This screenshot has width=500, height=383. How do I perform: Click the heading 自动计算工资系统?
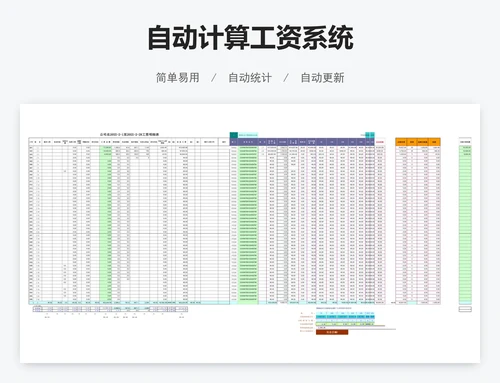pos(250,38)
